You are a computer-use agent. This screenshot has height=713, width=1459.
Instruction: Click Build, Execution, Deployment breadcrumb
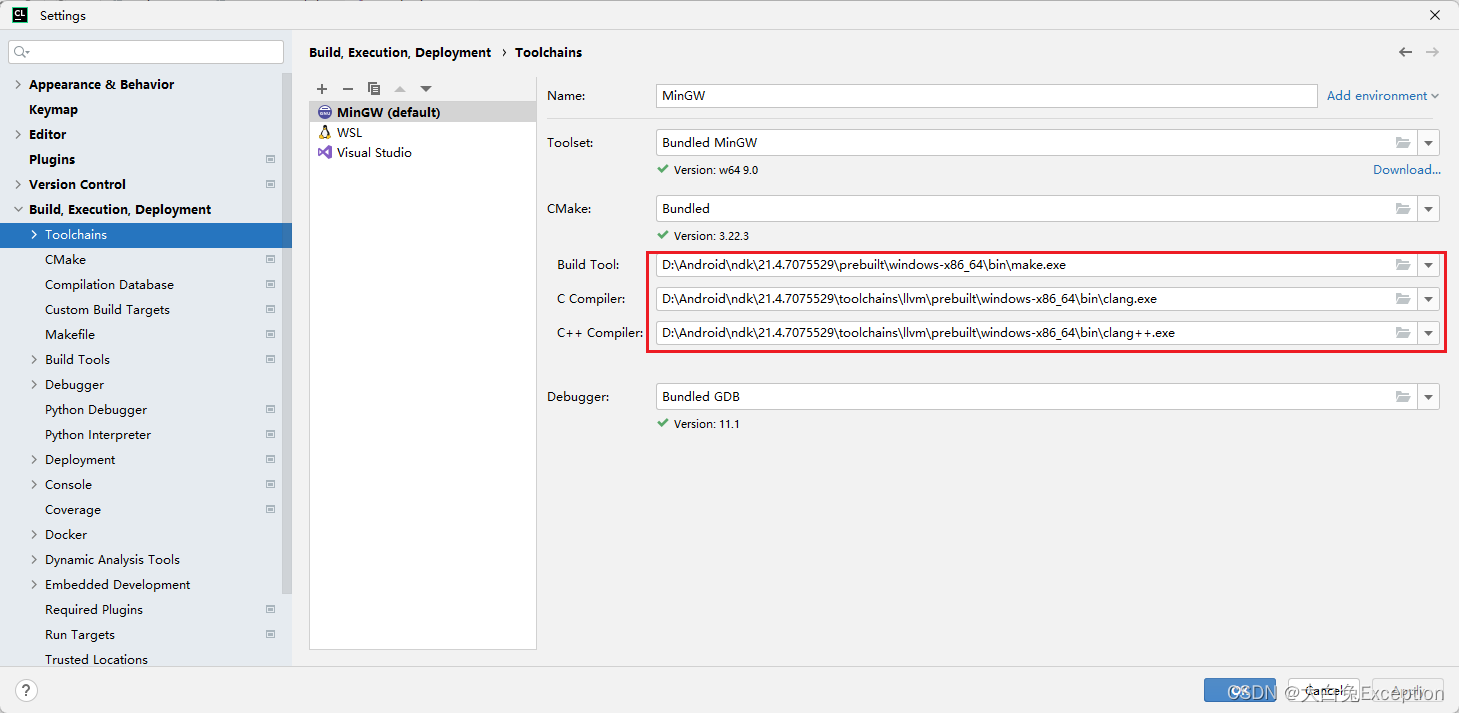coord(400,52)
